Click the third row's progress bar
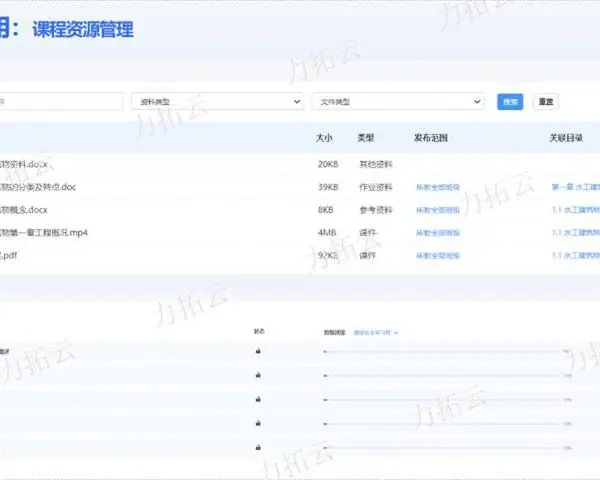600x480 pixels. click(442, 400)
